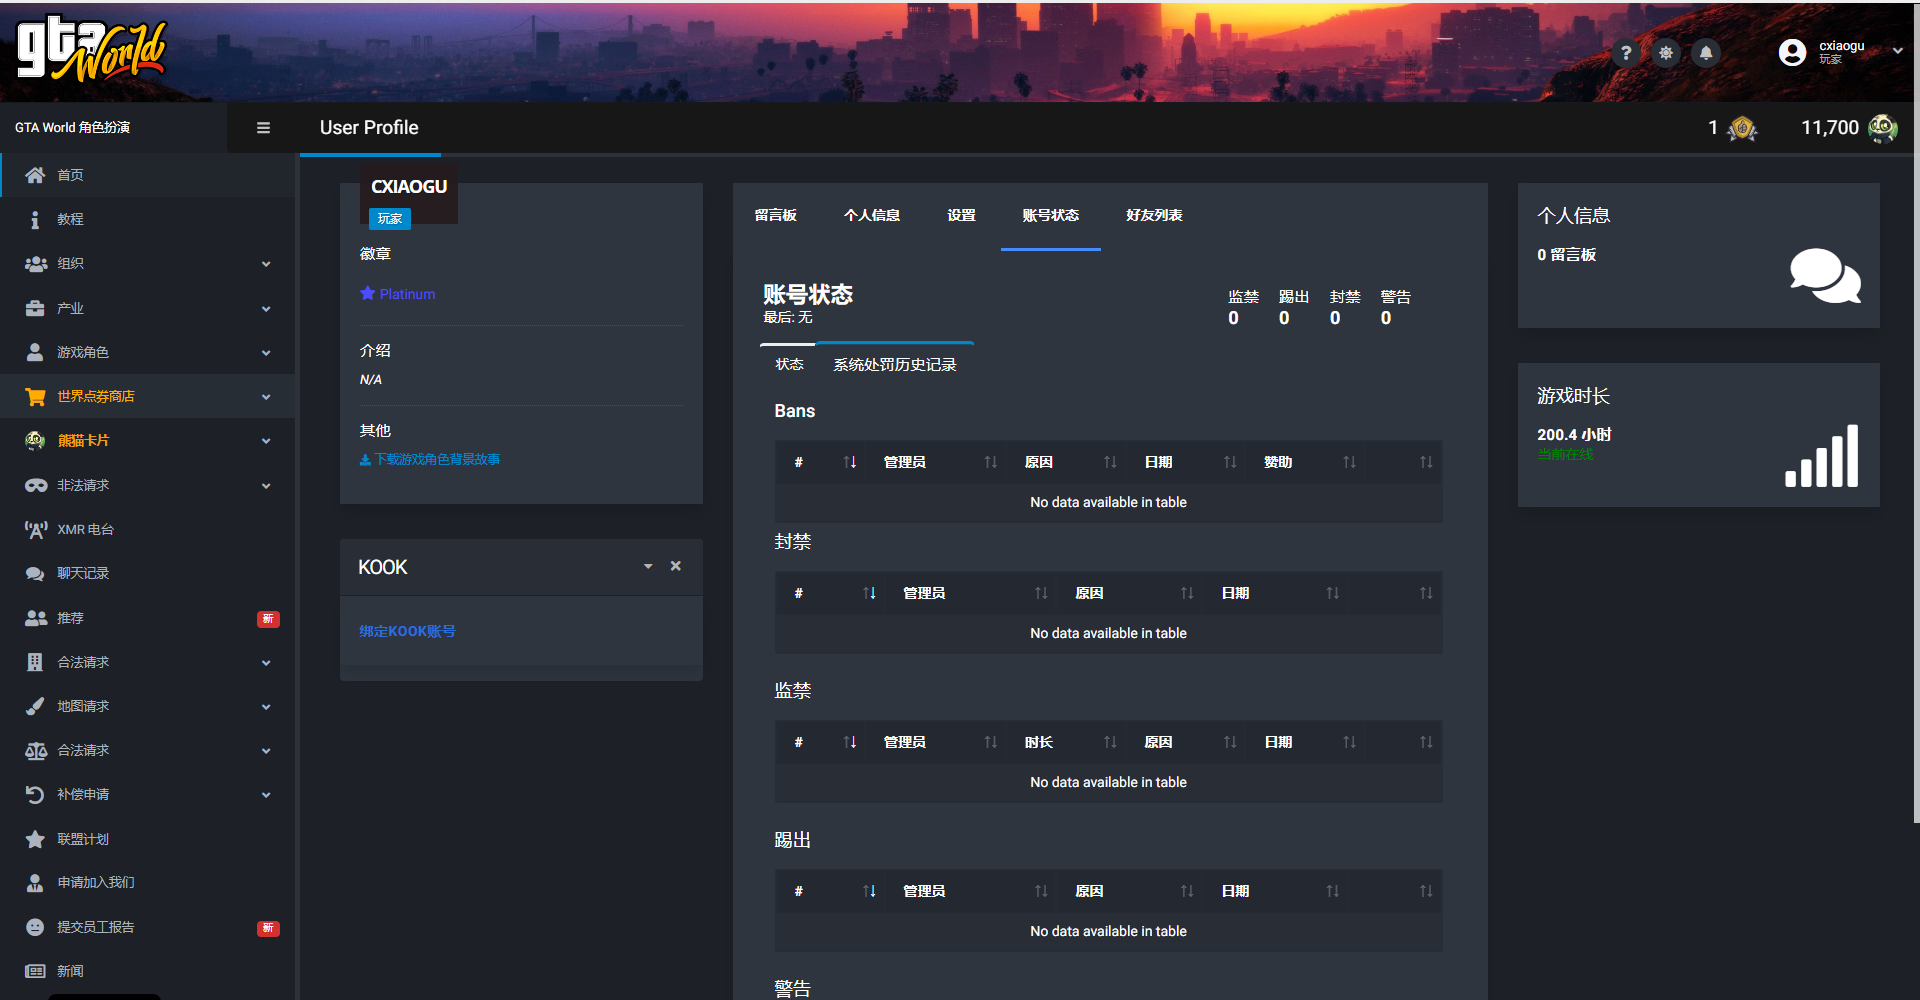Click the group icon next to 组织
Viewport: 1920px width, 1000px height.
coord(35,263)
